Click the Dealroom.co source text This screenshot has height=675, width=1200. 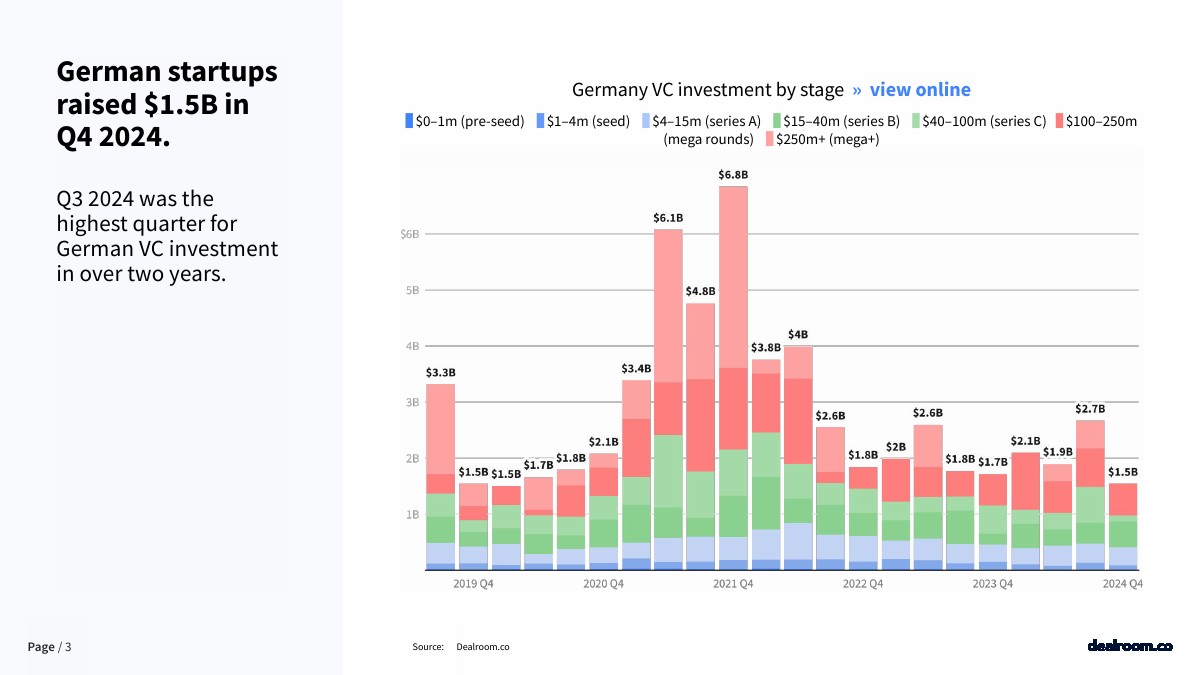tap(482, 647)
